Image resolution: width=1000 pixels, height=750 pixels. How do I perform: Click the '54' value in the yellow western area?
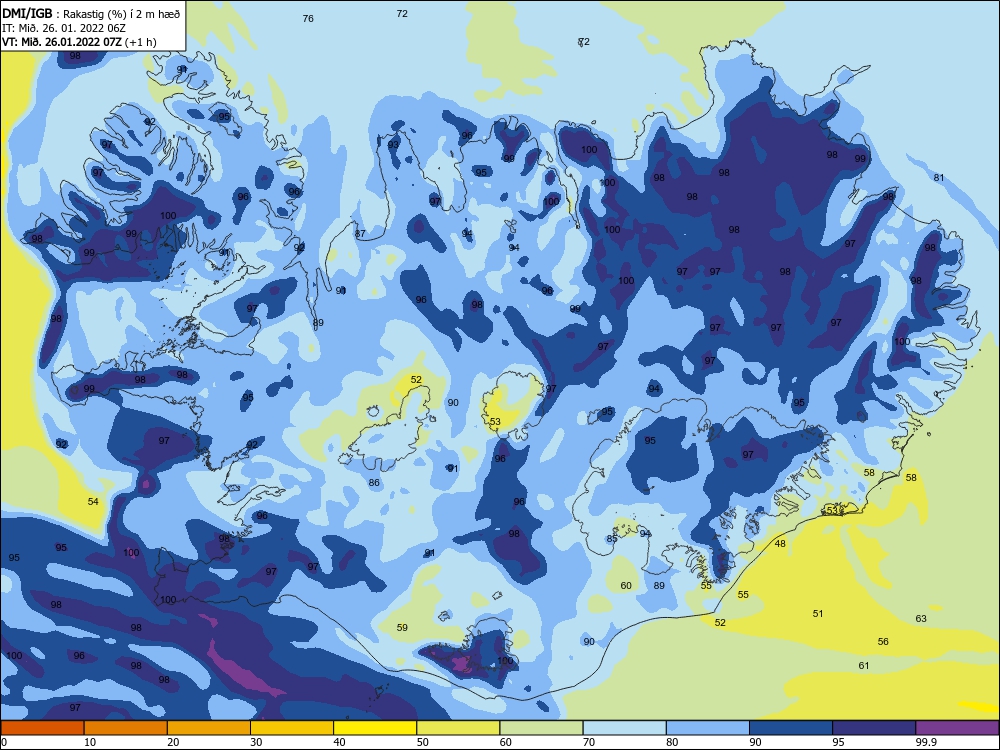point(93,501)
